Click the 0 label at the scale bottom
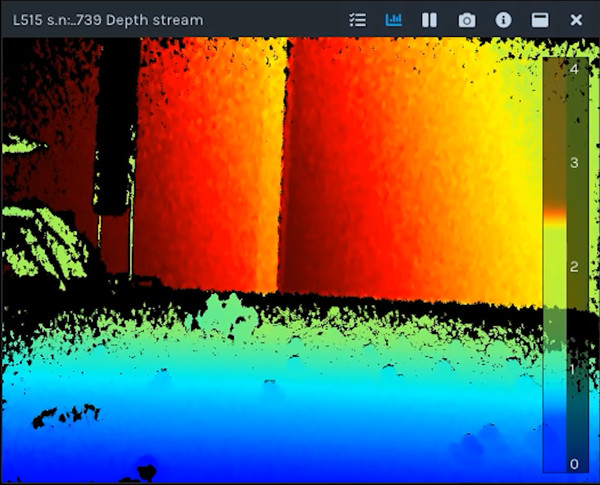The width and height of the screenshot is (600, 485). (574, 464)
